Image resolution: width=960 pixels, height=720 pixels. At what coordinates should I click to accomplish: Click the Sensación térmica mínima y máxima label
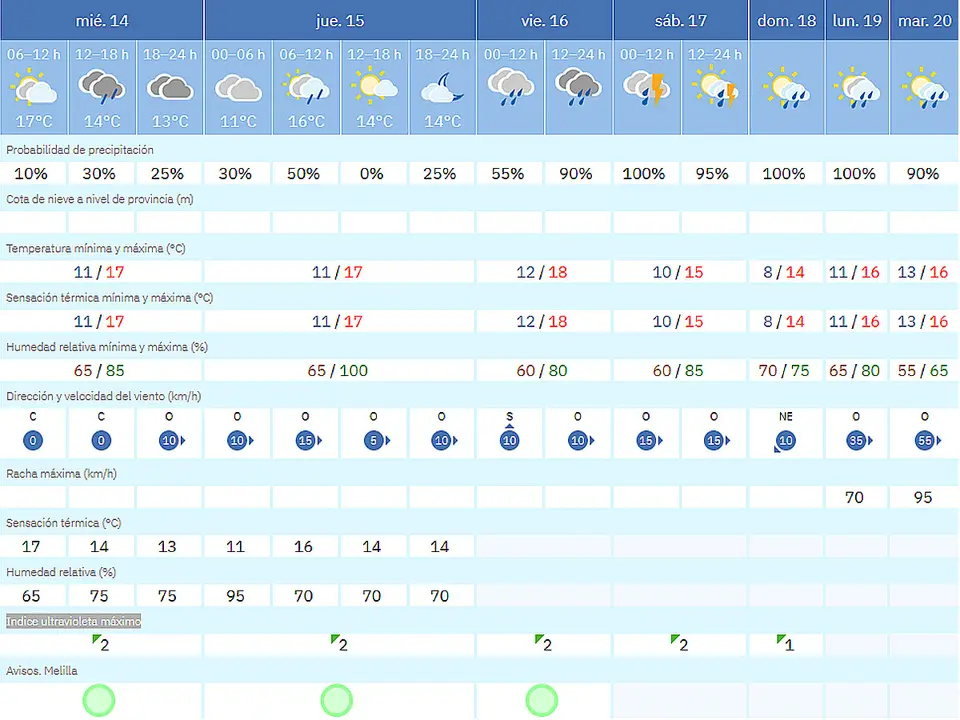pos(110,298)
